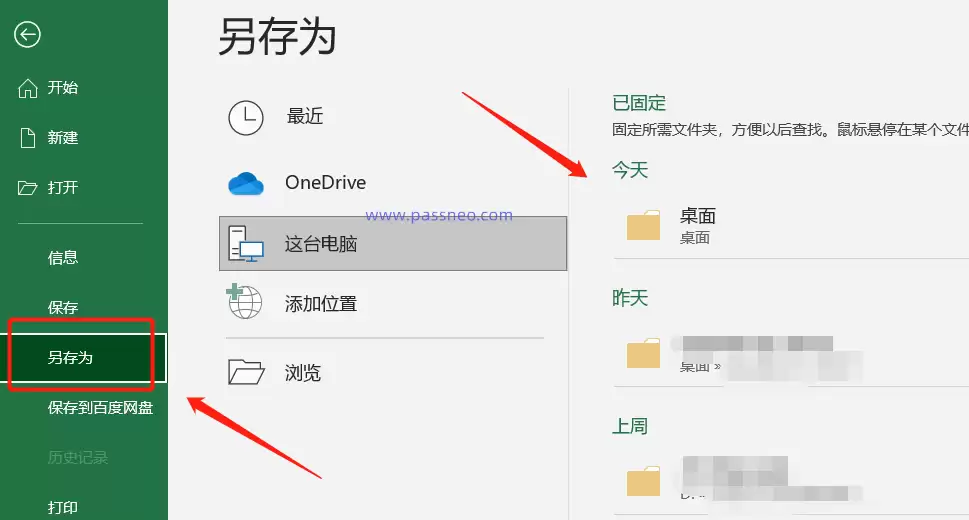Click the folder icon under 昨天
Viewport: 969px width, 520px height.
pyautogui.click(x=643, y=353)
